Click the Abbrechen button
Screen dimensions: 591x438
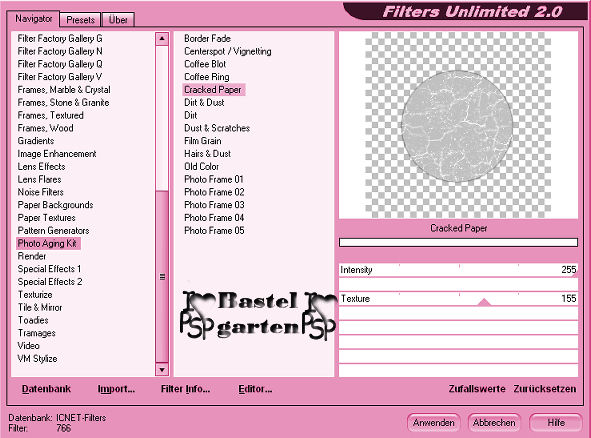click(x=494, y=423)
